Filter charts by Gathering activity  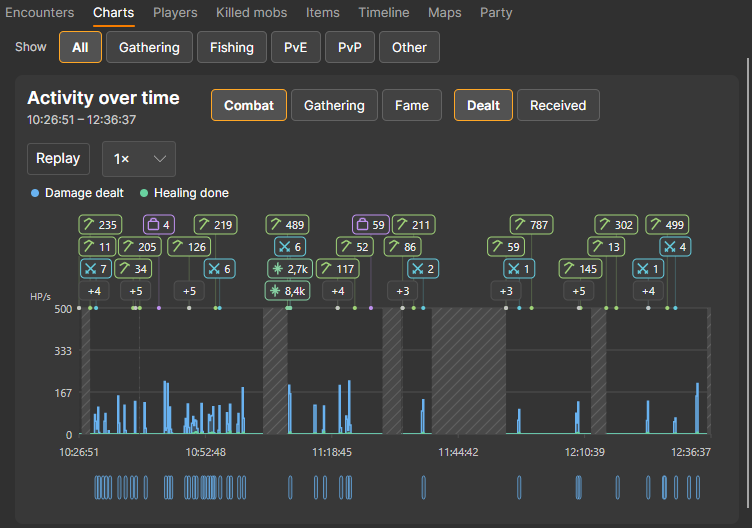pyautogui.click(x=149, y=47)
